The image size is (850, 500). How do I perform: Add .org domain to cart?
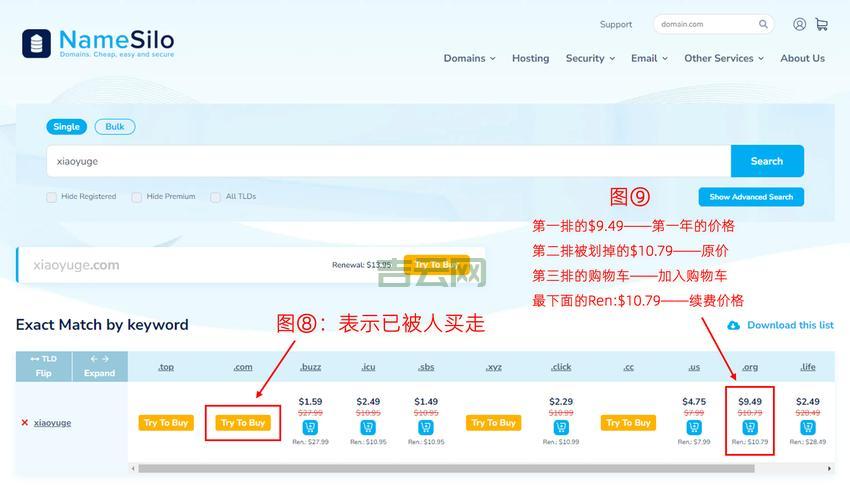750,428
